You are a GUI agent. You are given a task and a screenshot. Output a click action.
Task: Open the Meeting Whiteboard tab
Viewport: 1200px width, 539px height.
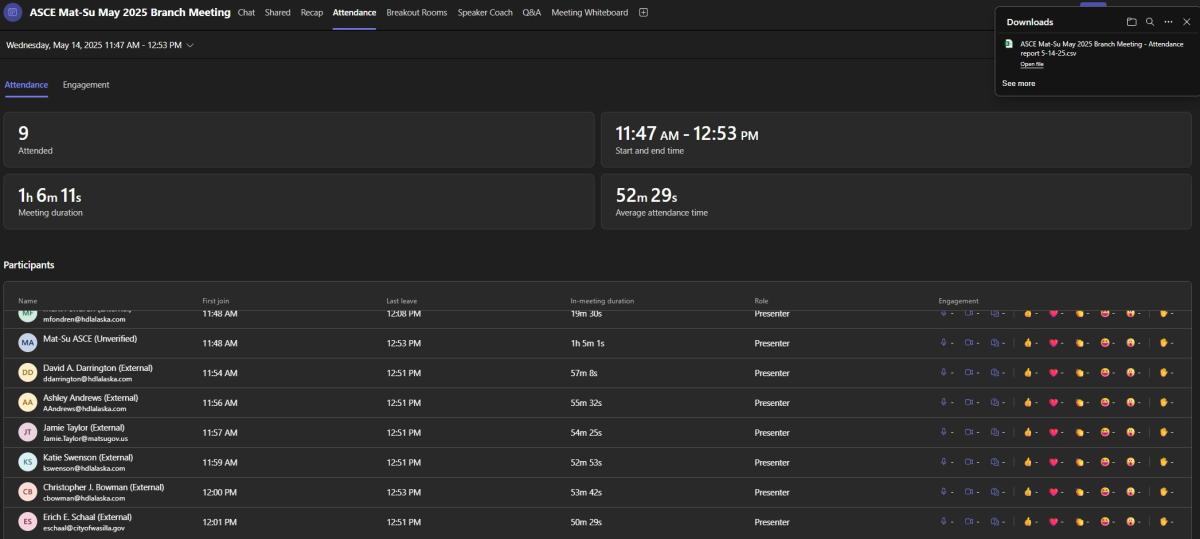coord(590,13)
